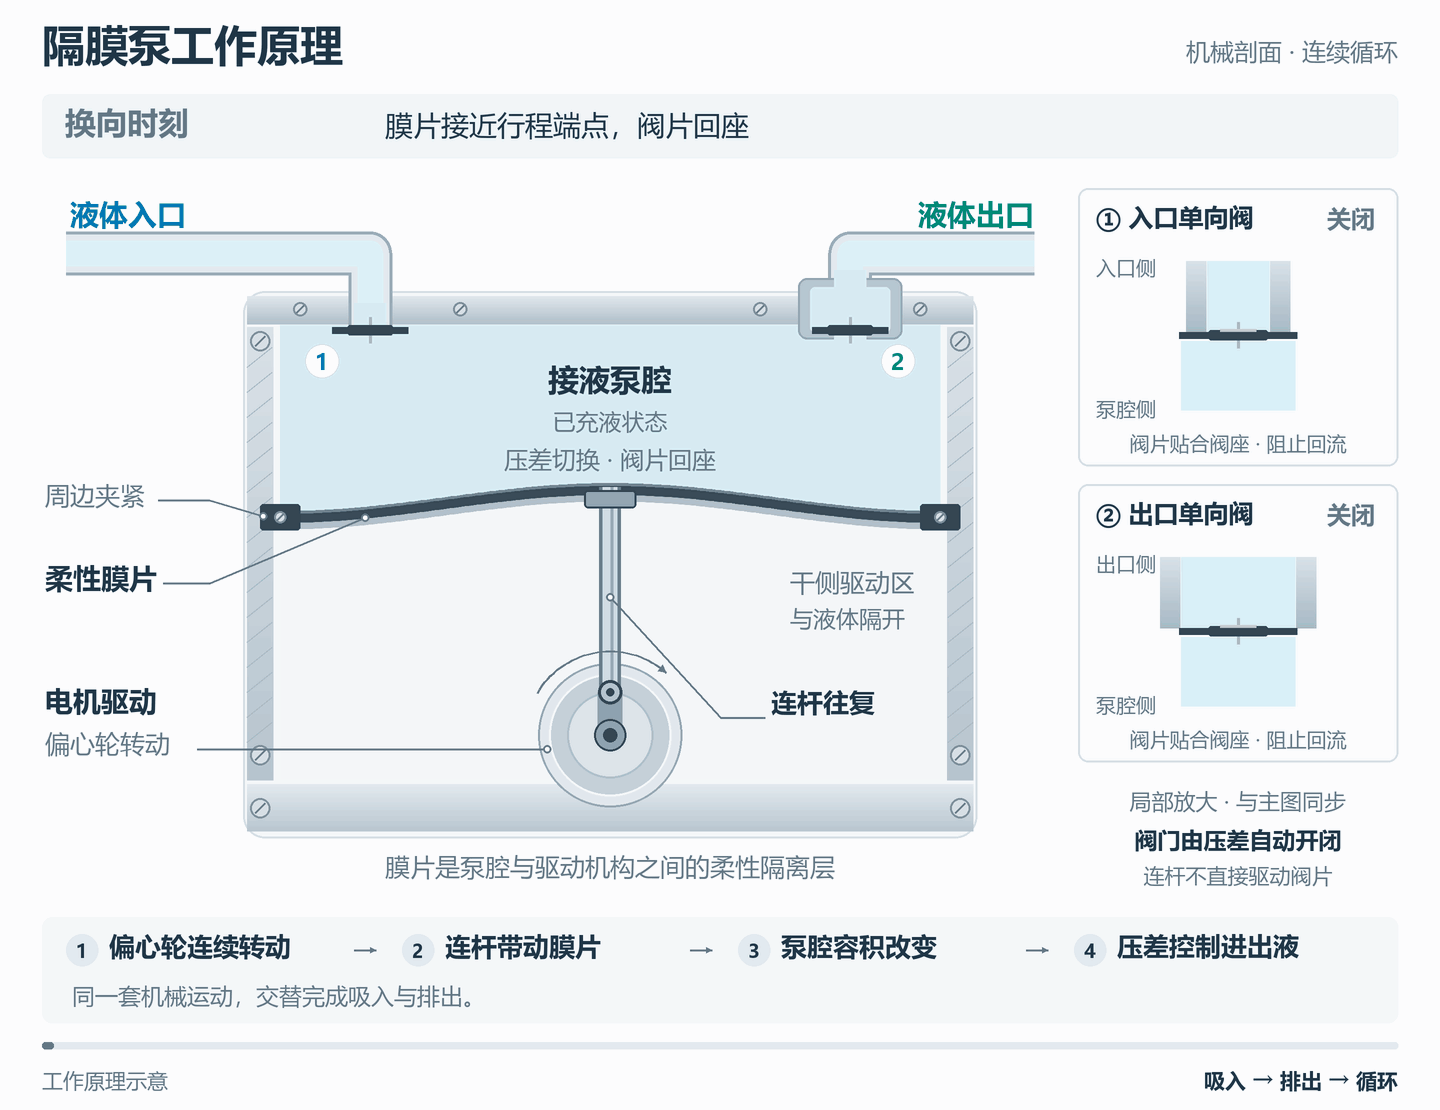Click the 液体入口 label

[x=127, y=215]
